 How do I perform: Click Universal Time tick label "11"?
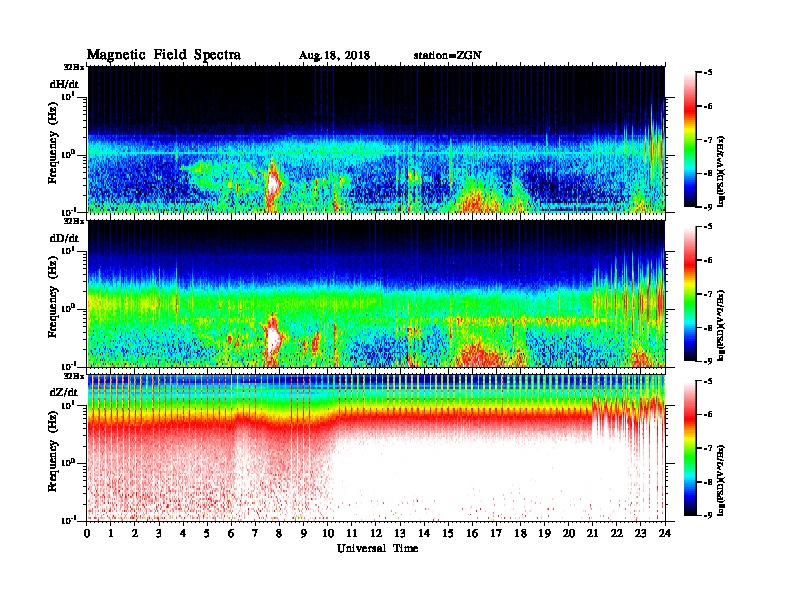pyautogui.click(x=352, y=533)
